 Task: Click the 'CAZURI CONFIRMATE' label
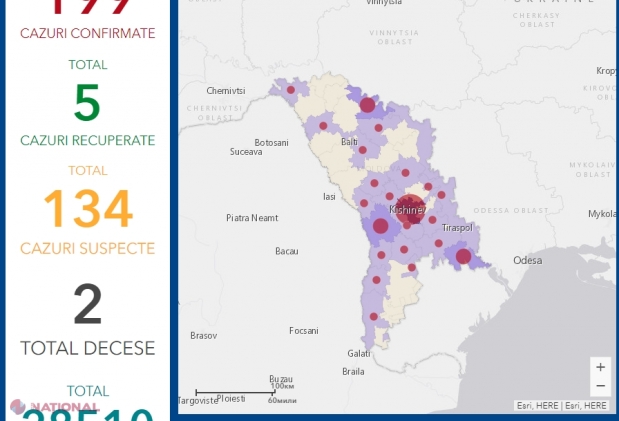[x=88, y=33]
